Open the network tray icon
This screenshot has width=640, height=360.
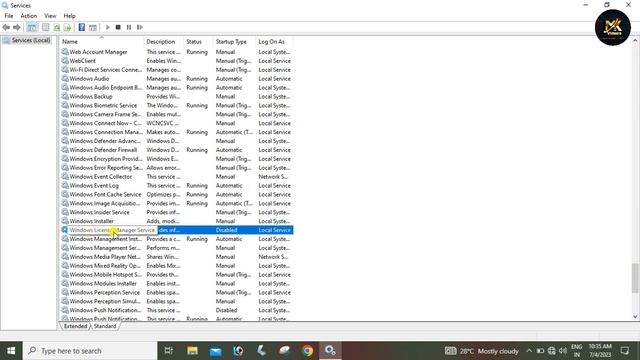551,351
